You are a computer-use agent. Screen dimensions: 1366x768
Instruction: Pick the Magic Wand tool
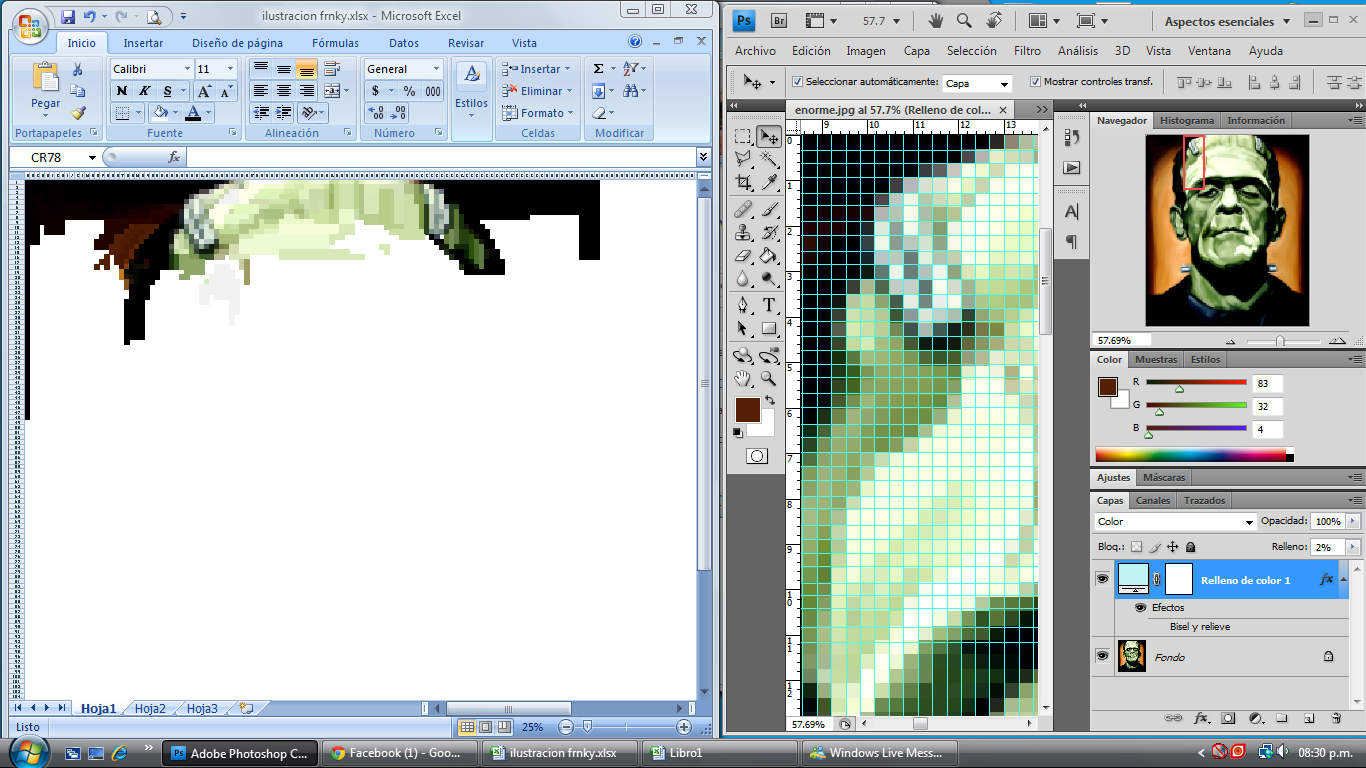click(x=769, y=159)
